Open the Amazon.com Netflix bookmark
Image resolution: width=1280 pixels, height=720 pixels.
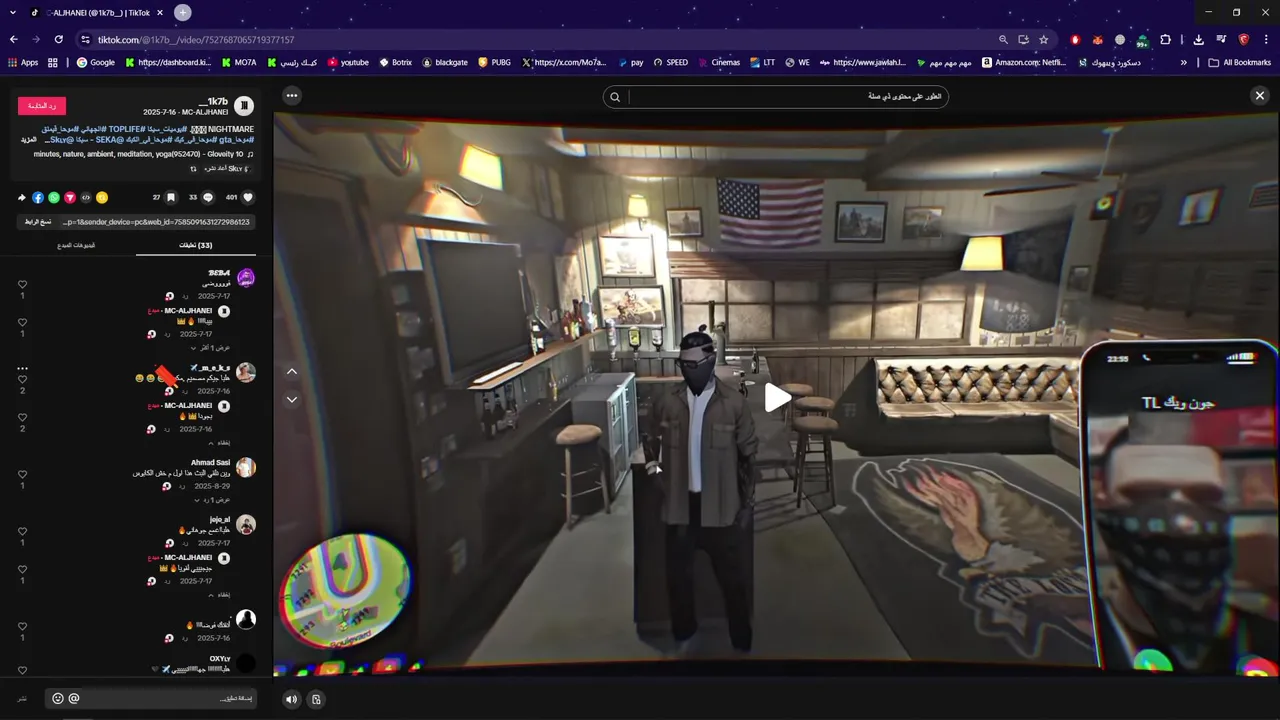point(1023,62)
